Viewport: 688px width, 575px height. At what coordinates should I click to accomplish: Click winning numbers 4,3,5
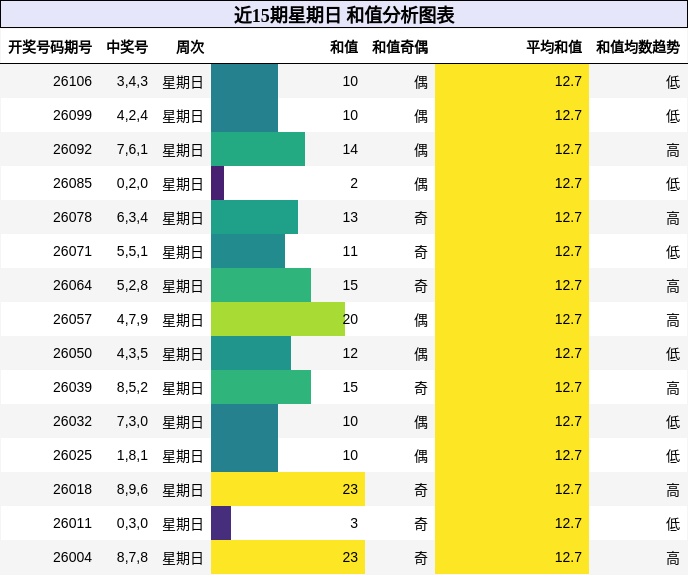[132, 353]
